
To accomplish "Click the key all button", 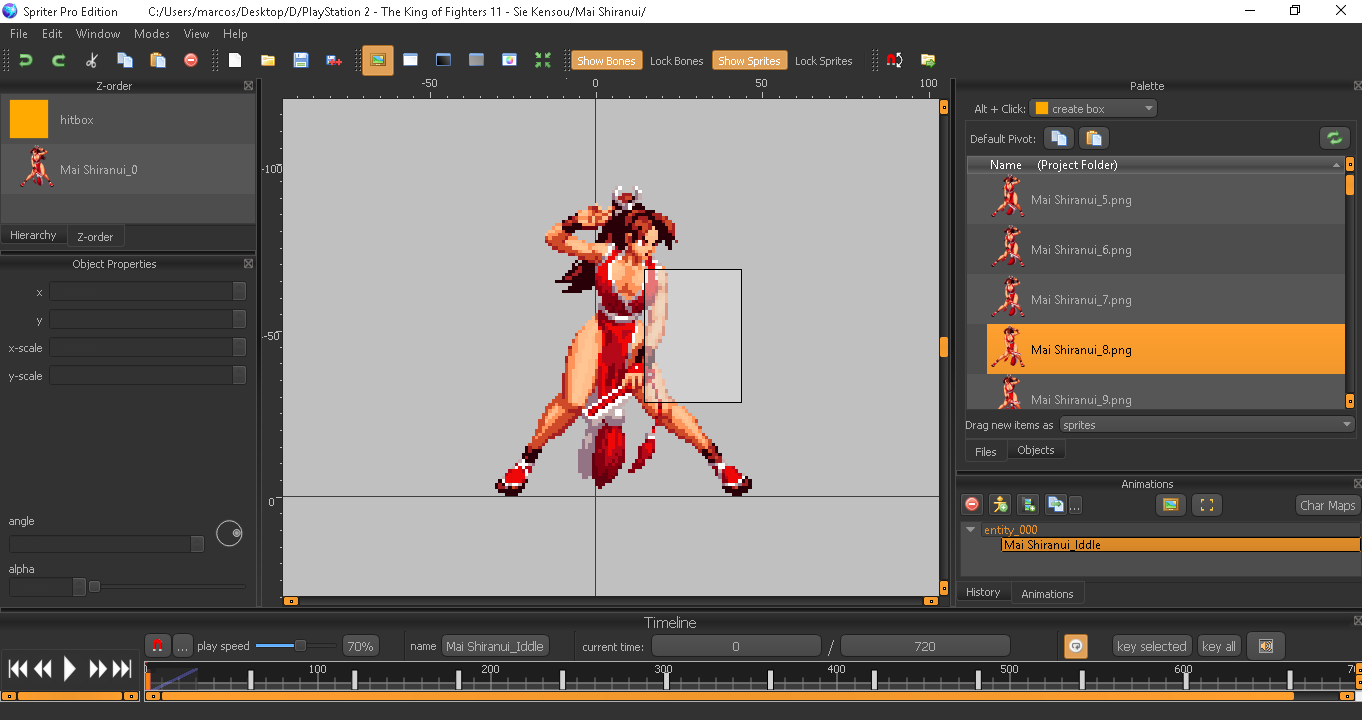I will (x=1218, y=646).
